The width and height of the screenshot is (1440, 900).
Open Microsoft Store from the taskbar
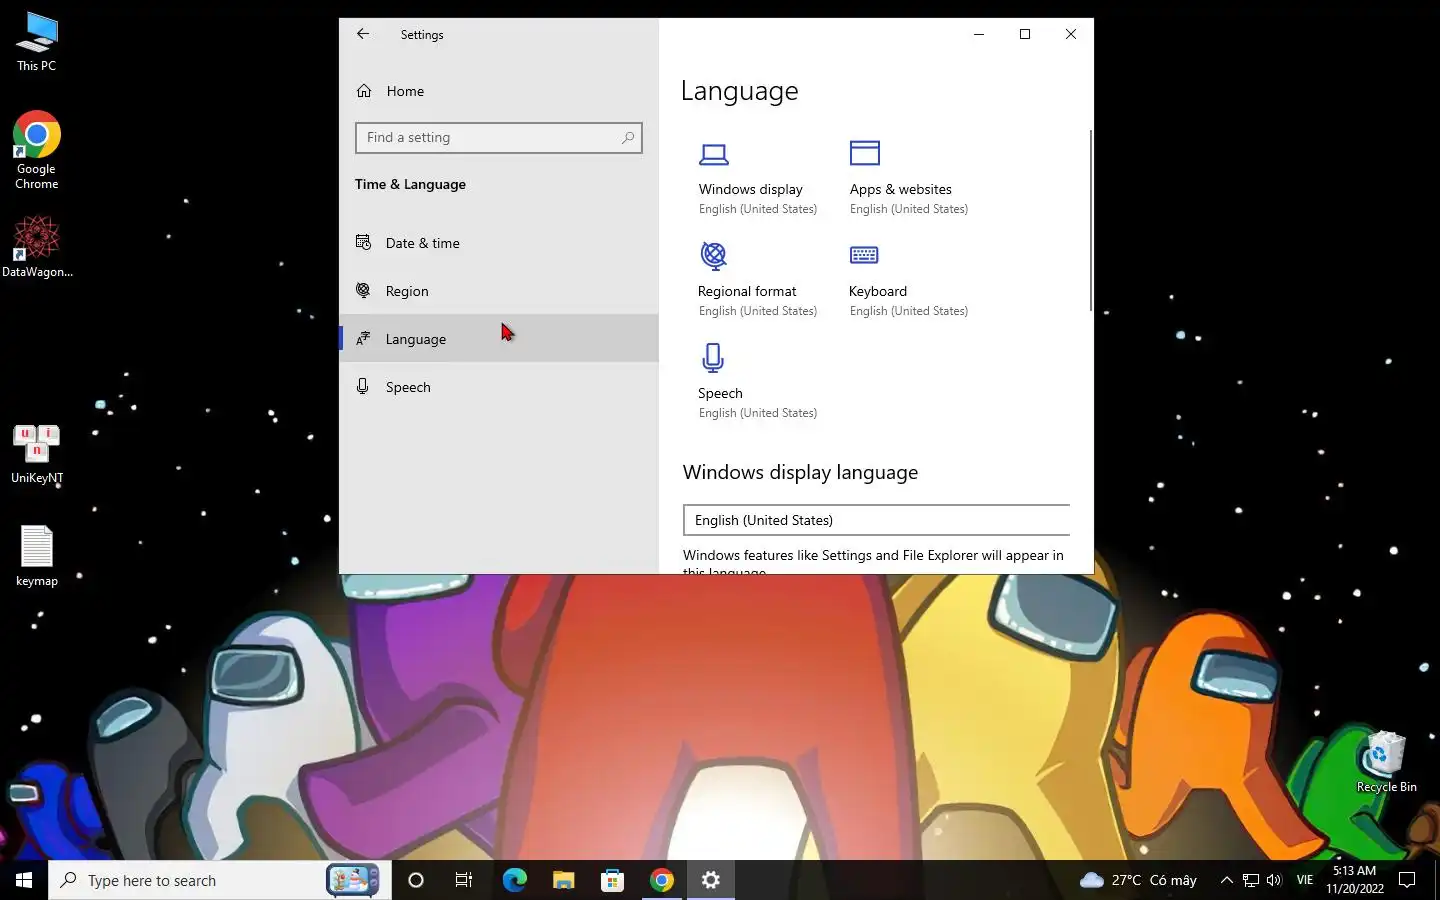pyautogui.click(x=612, y=880)
